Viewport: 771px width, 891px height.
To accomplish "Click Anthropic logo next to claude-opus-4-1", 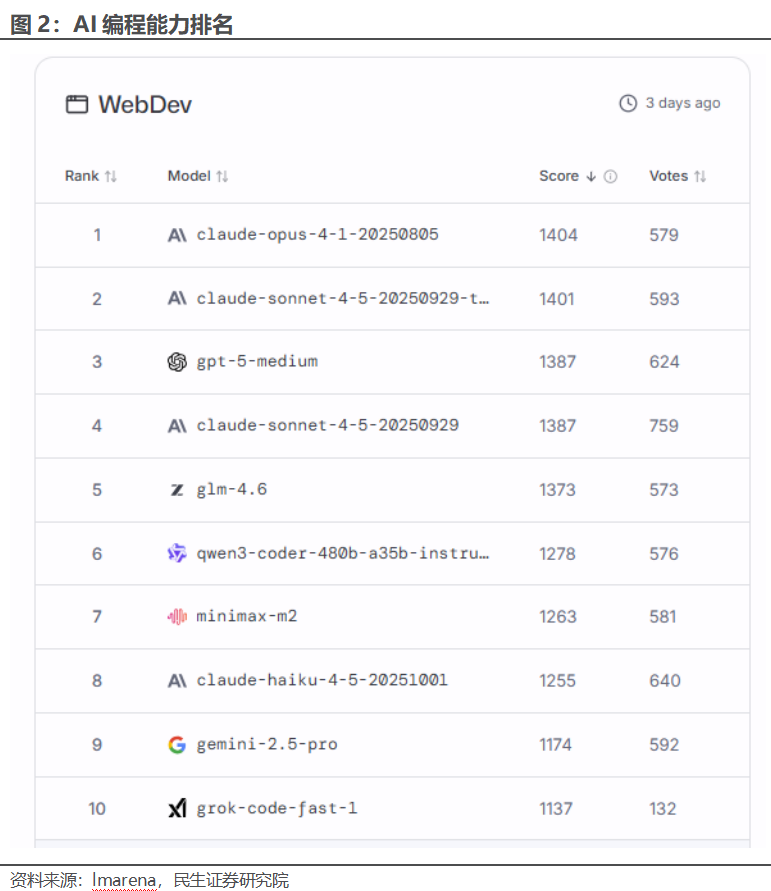I will pyautogui.click(x=177, y=235).
